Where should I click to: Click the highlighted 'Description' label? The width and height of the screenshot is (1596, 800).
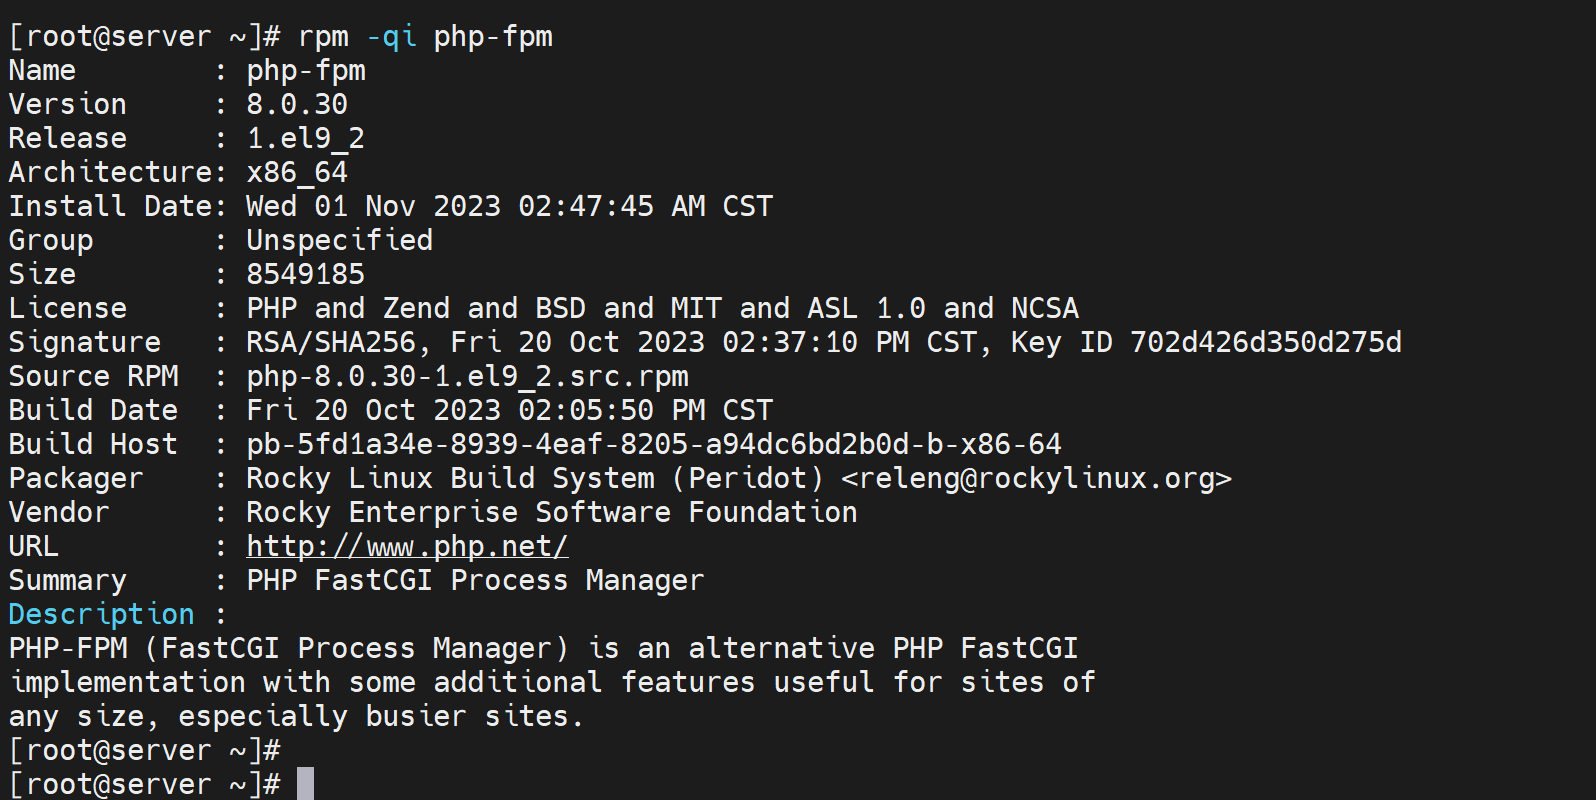pyautogui.click(x=101, y=615)
